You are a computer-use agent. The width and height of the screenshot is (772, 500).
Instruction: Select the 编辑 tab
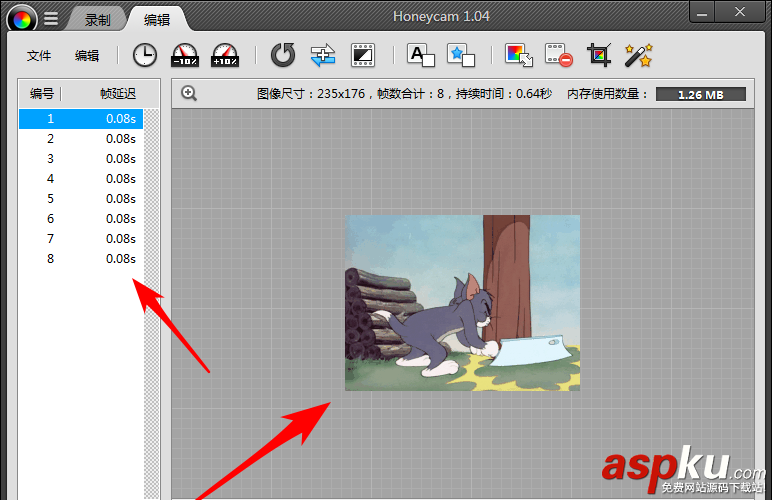pos(157,20)
